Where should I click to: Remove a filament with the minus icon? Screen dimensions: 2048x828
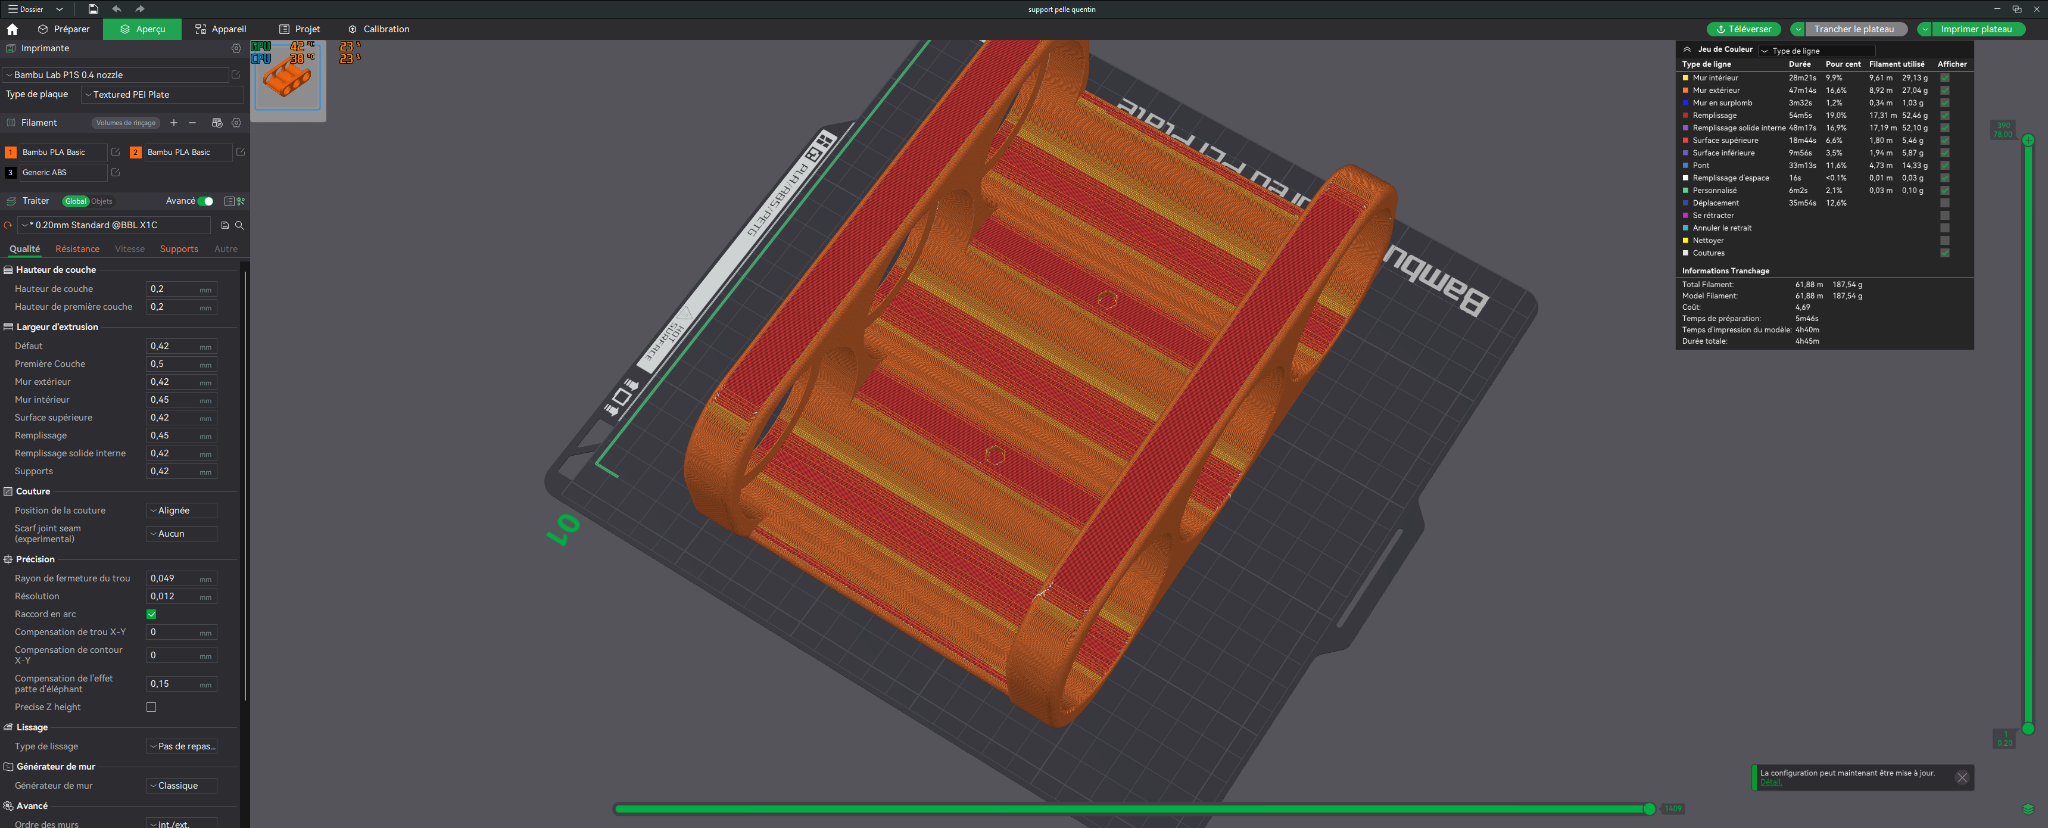(192, 123)
